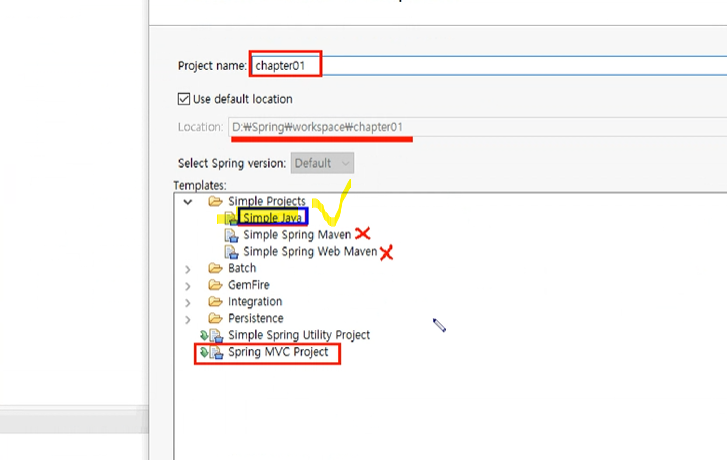Click the Persistence folder icon
This screenshot has width=727, height=460.
pos(215,318)
